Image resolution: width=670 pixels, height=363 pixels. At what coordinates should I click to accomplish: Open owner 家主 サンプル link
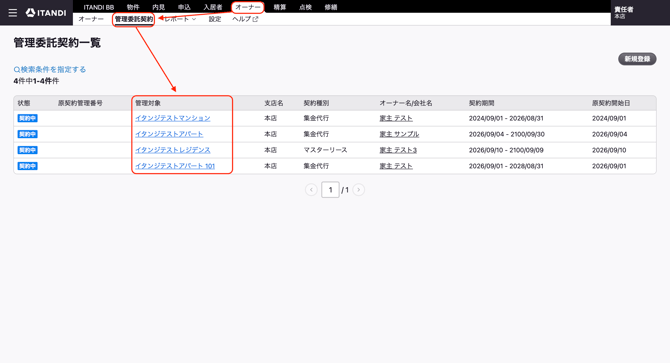coord(399,134)
